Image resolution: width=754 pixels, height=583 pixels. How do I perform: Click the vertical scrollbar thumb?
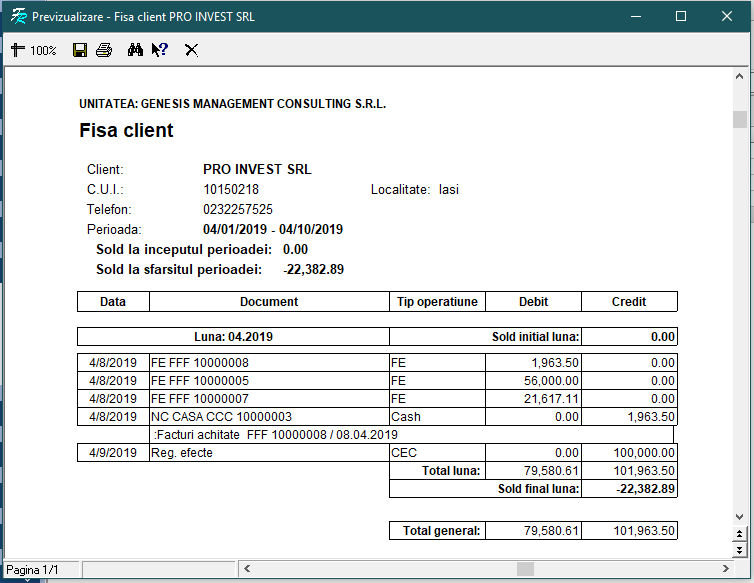(x=740, y=120)
